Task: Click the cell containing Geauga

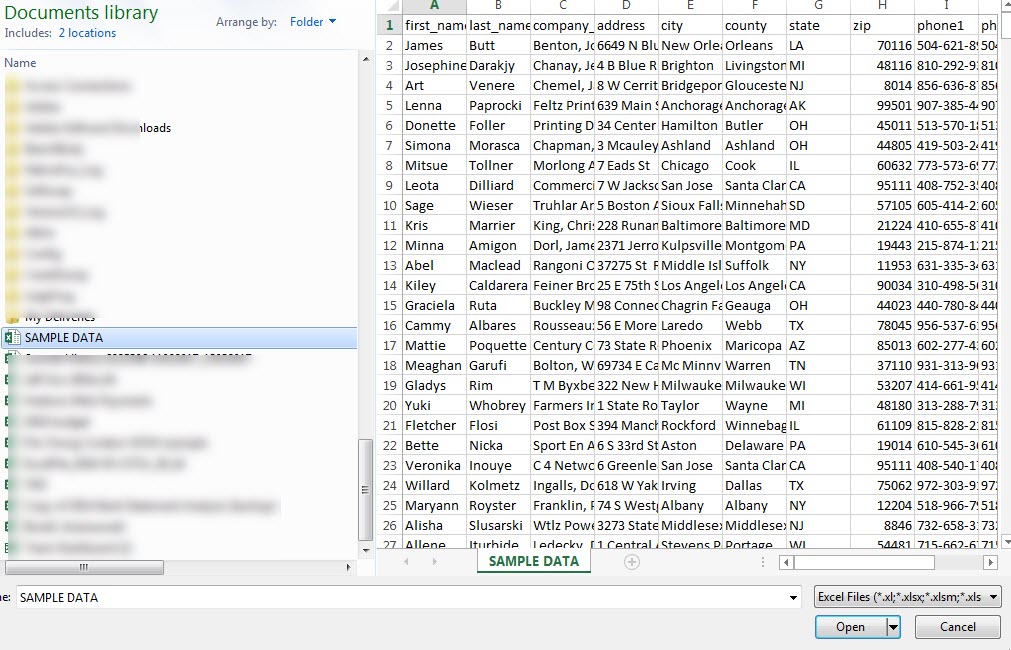Action: [754, 306]
